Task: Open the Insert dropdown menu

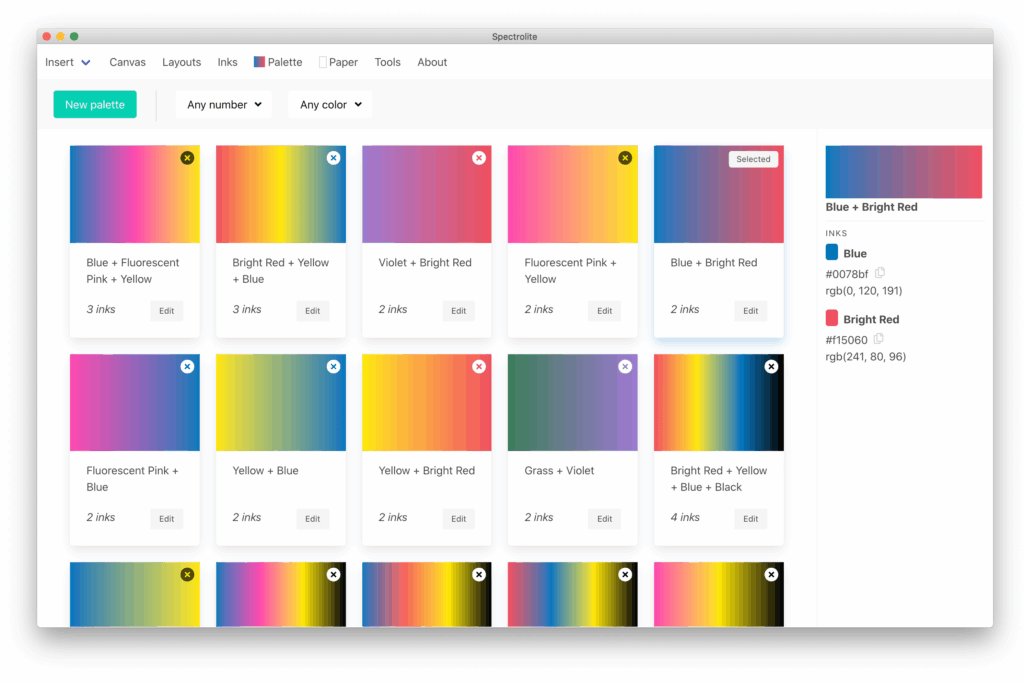Action: pos(67,62)
